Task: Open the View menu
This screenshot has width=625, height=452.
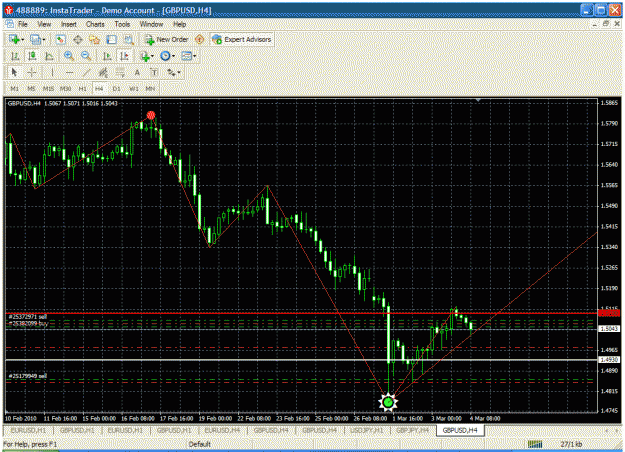Action: coord(44,24)
